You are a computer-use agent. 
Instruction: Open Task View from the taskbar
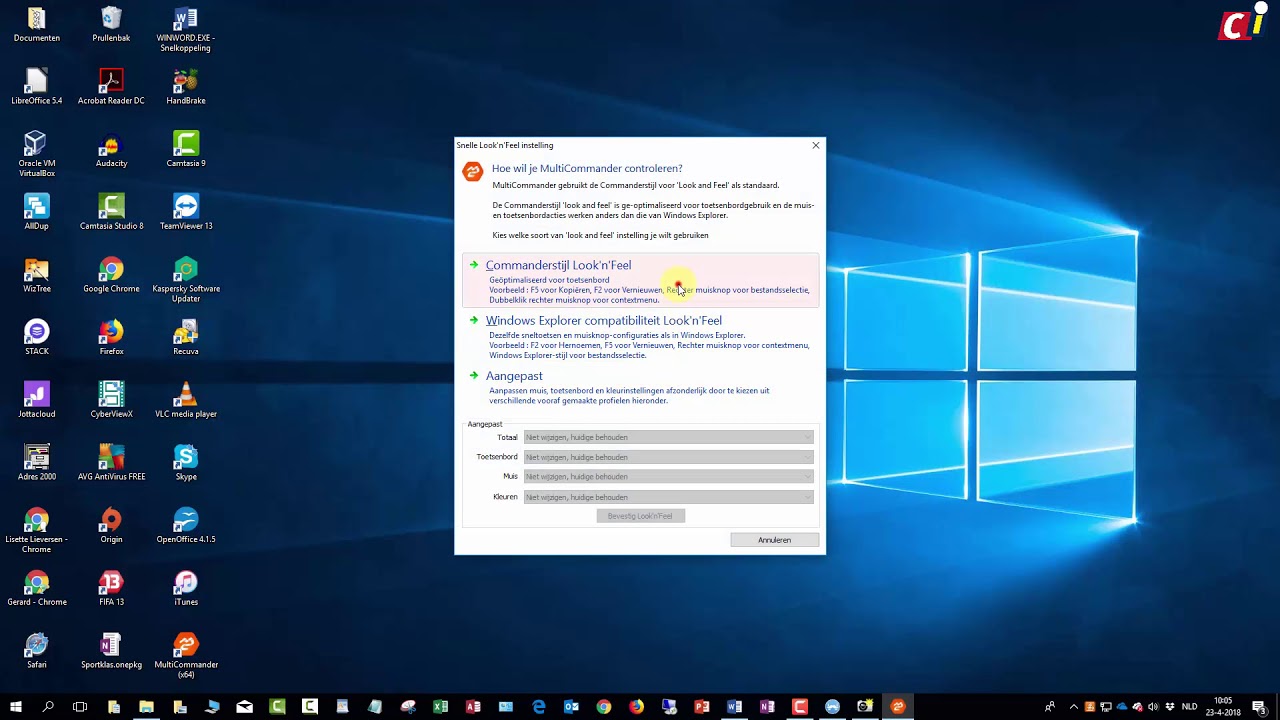point(80,707)
